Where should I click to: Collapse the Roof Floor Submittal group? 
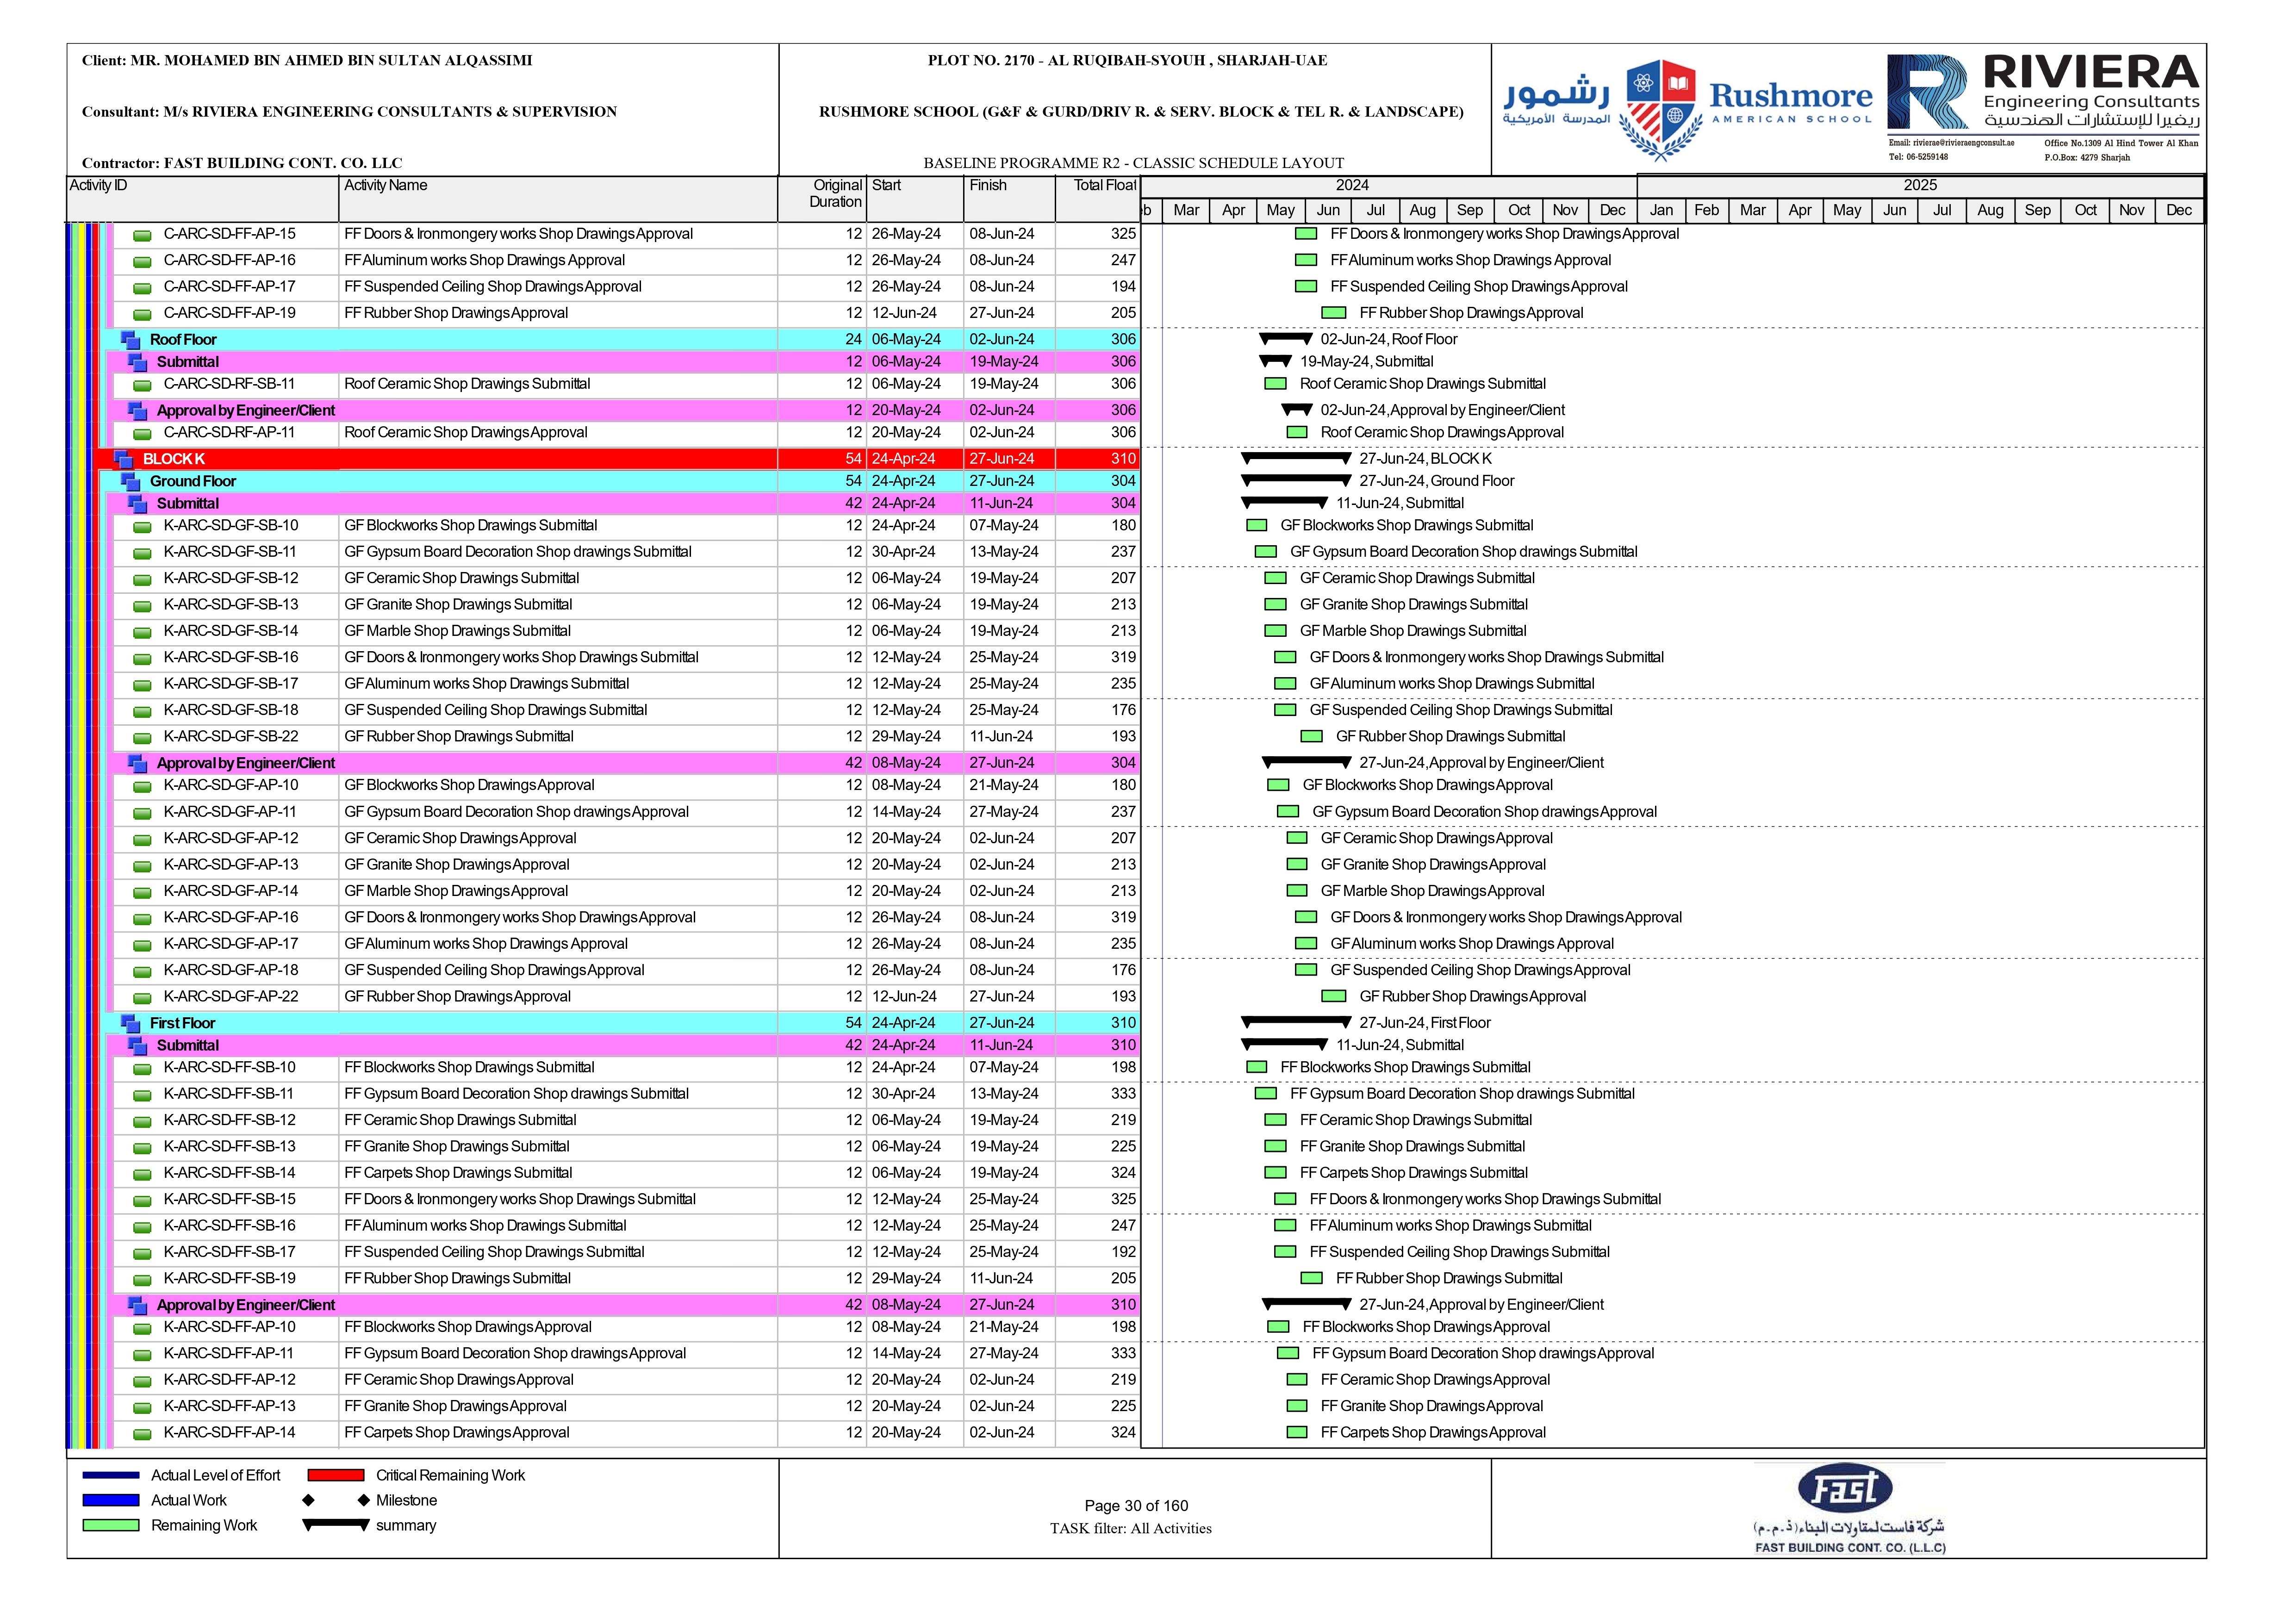click(x=138, y=362)
